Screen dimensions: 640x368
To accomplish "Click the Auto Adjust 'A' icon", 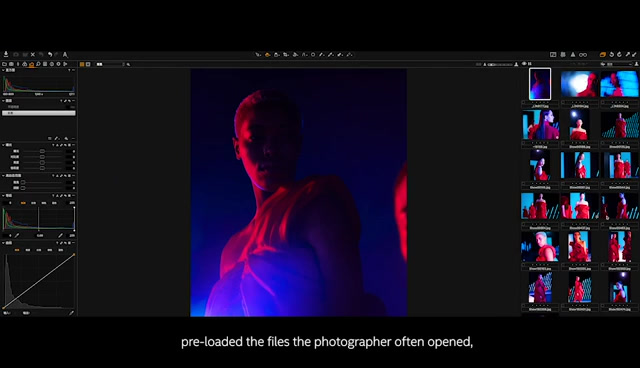I will 65,54.
